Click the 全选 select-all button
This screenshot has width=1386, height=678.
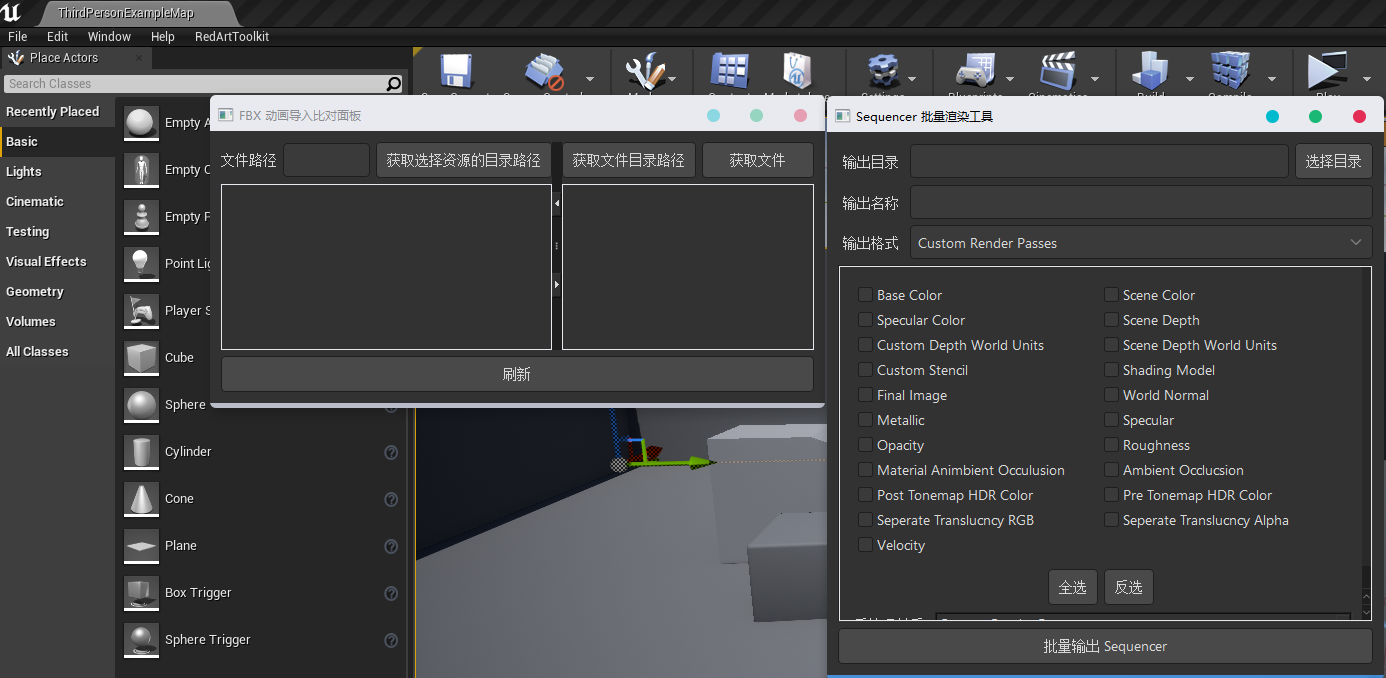click(x=1072, y=587)
